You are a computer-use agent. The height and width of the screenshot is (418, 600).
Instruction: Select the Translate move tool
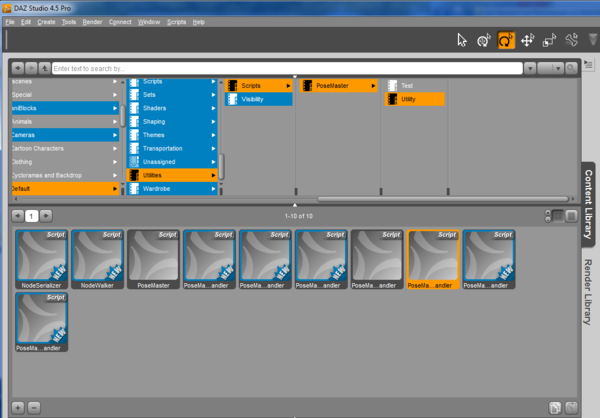(527, 40)
